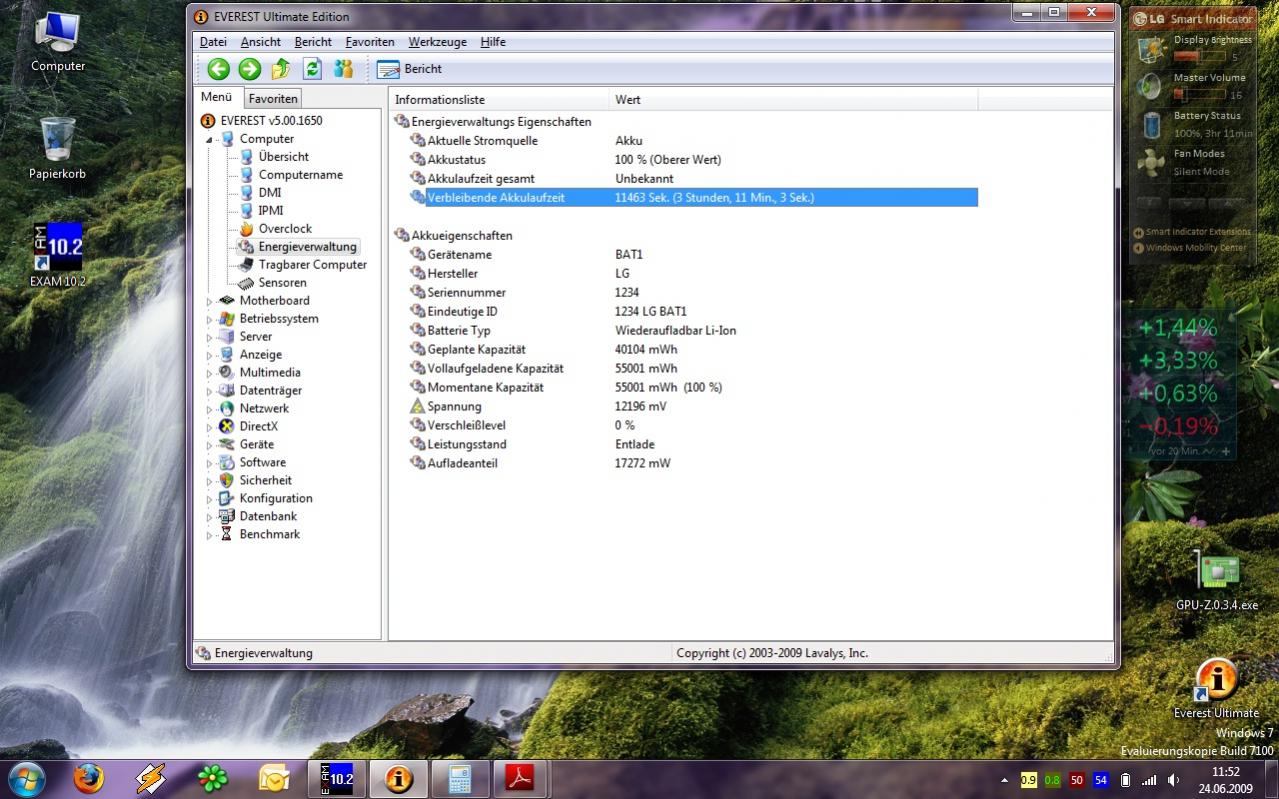Click the Konfiguration tree icon
This screenshot has width=1279, height=799.
[227, 498]
